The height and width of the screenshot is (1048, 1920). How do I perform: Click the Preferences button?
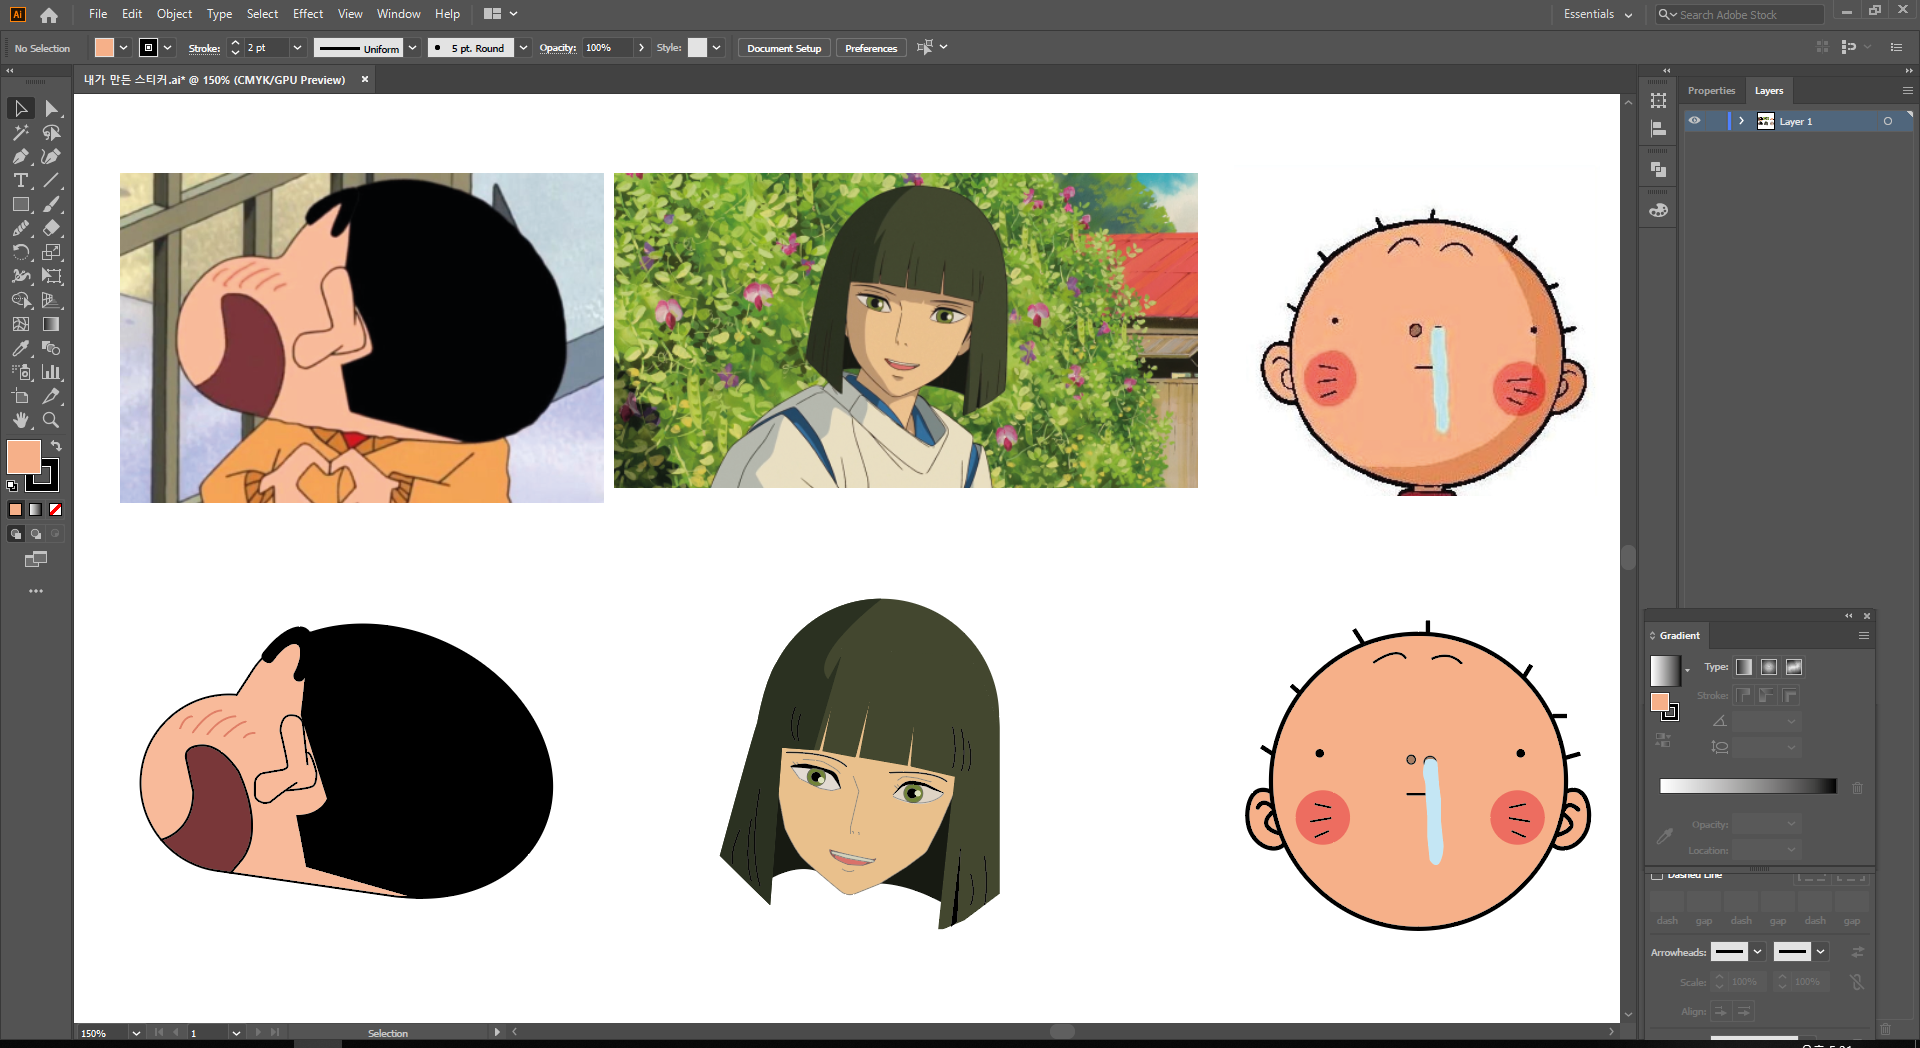(871, 48)
